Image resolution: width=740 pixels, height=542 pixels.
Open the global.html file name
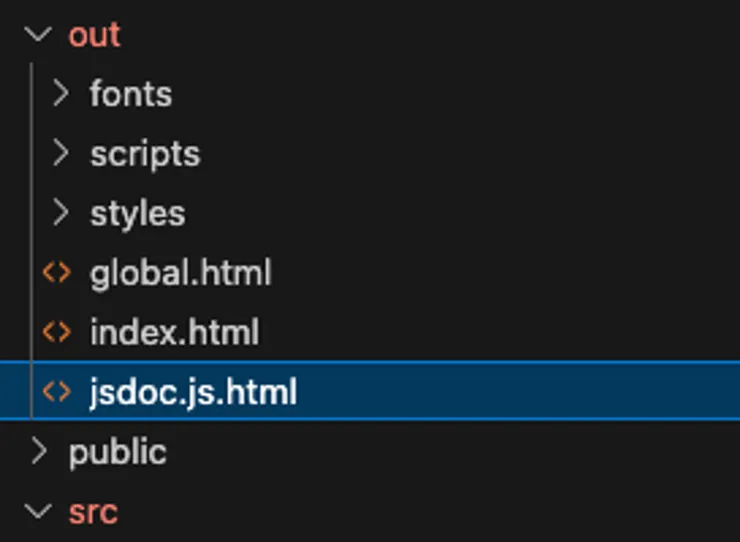[x=180, y=273]
